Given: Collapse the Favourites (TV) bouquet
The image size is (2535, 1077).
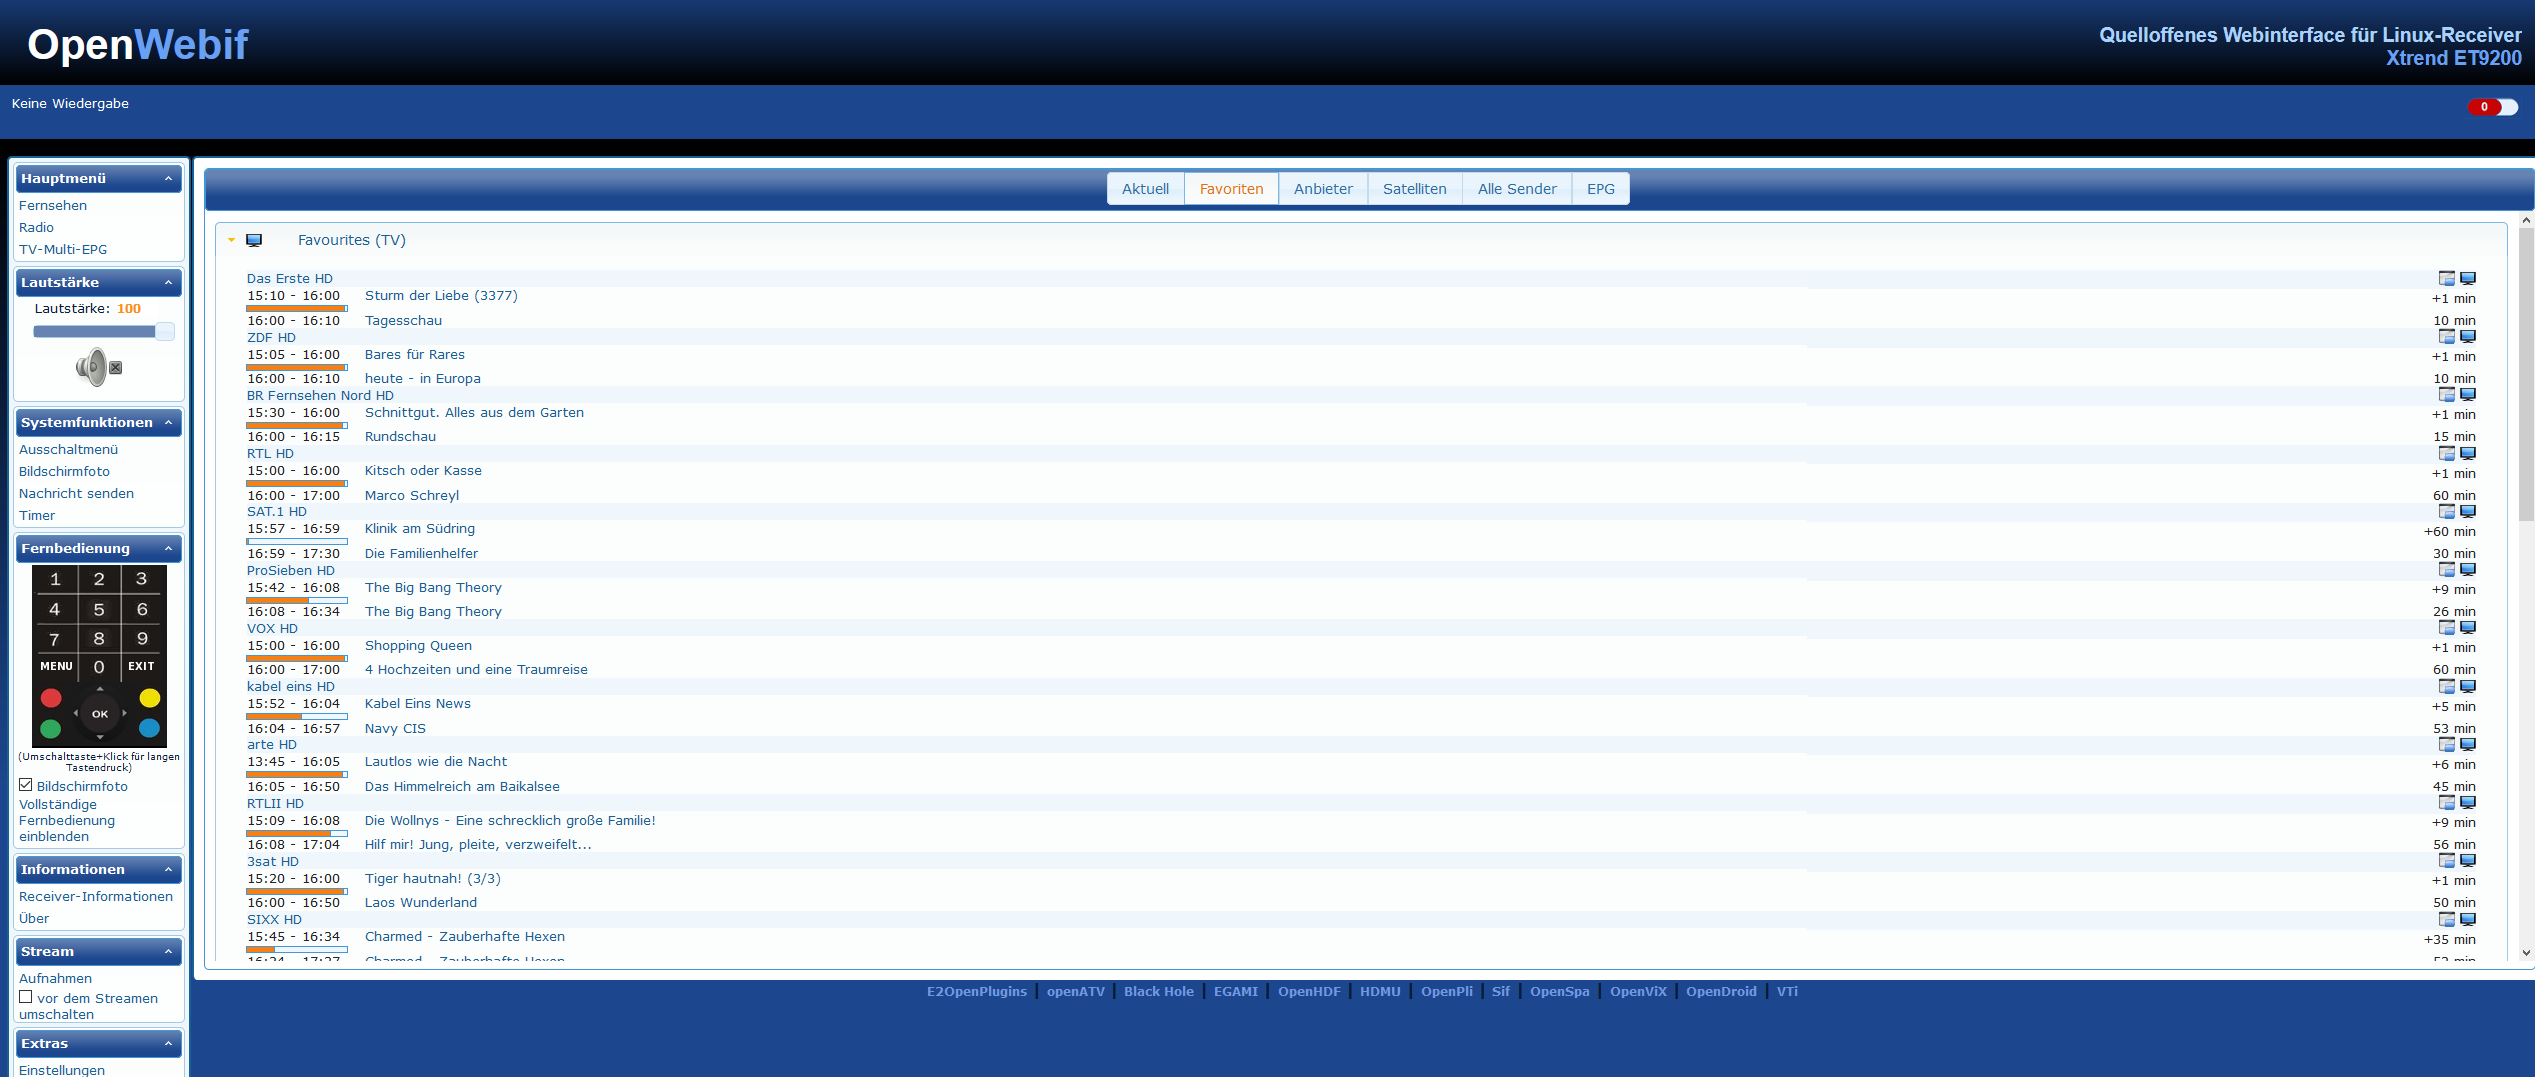Looking at the screenshot, I should 231,240.
